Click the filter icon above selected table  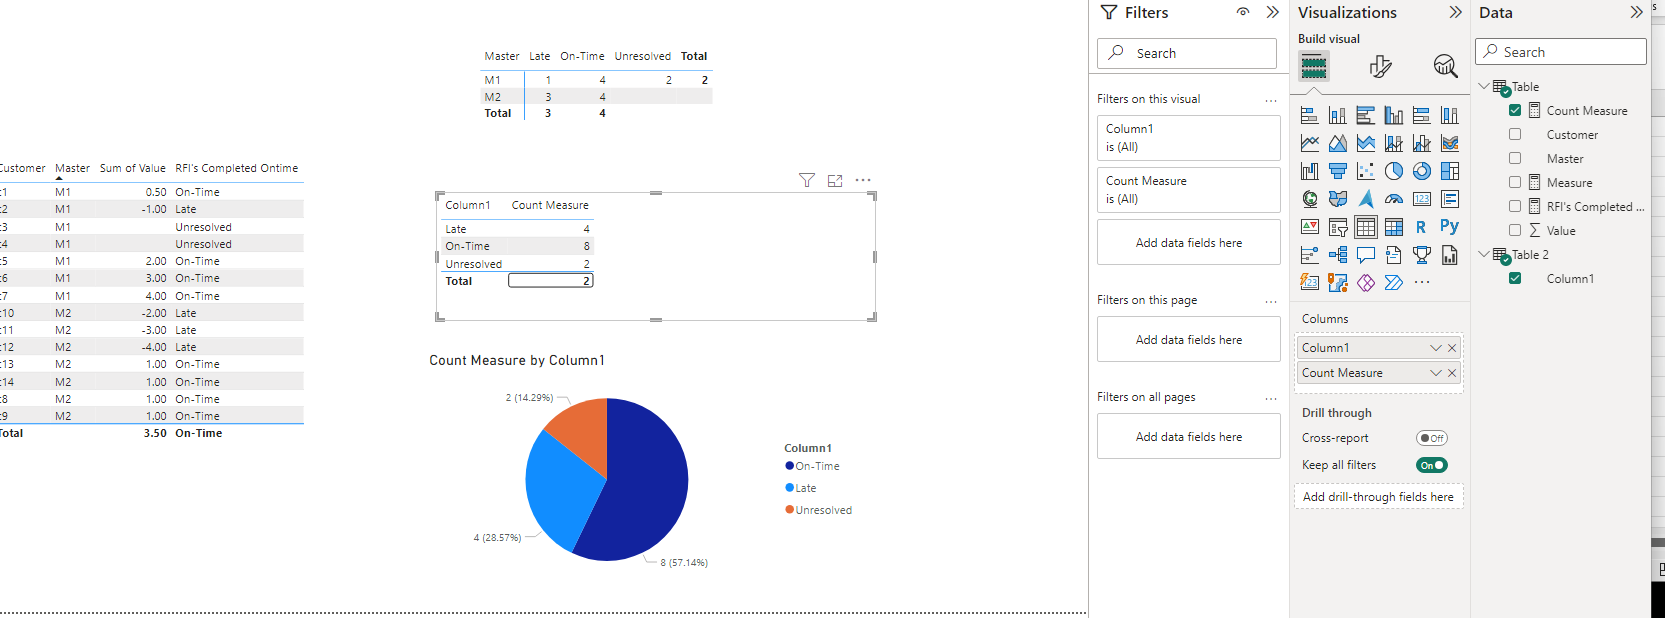pyautogui.click(x=807, y=180)
